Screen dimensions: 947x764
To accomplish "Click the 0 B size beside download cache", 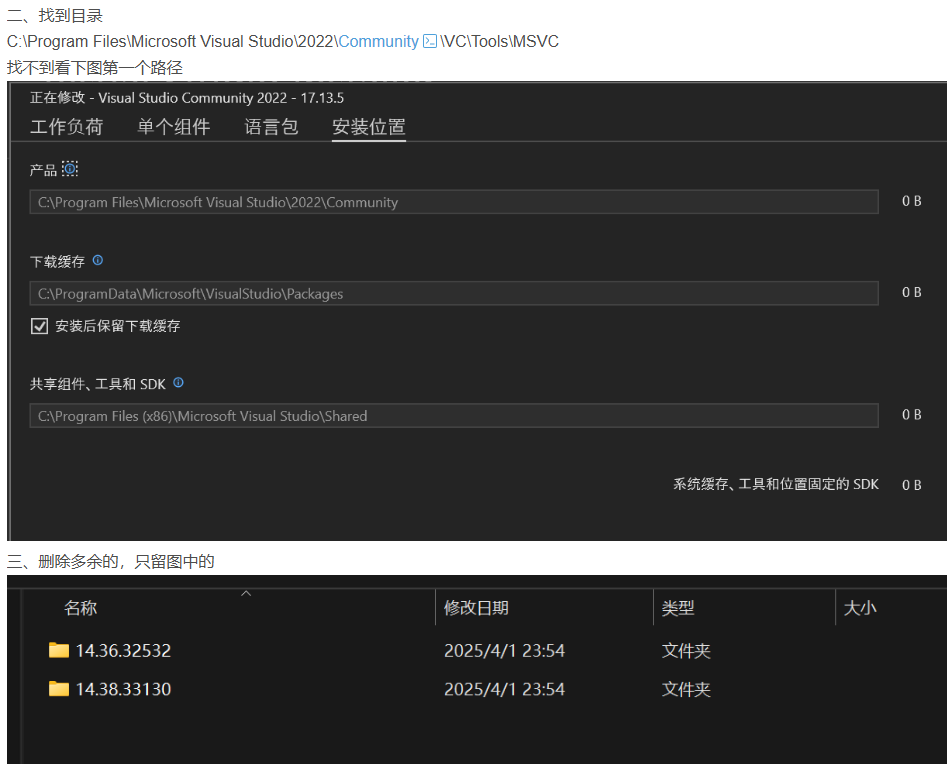I will 911,292.
